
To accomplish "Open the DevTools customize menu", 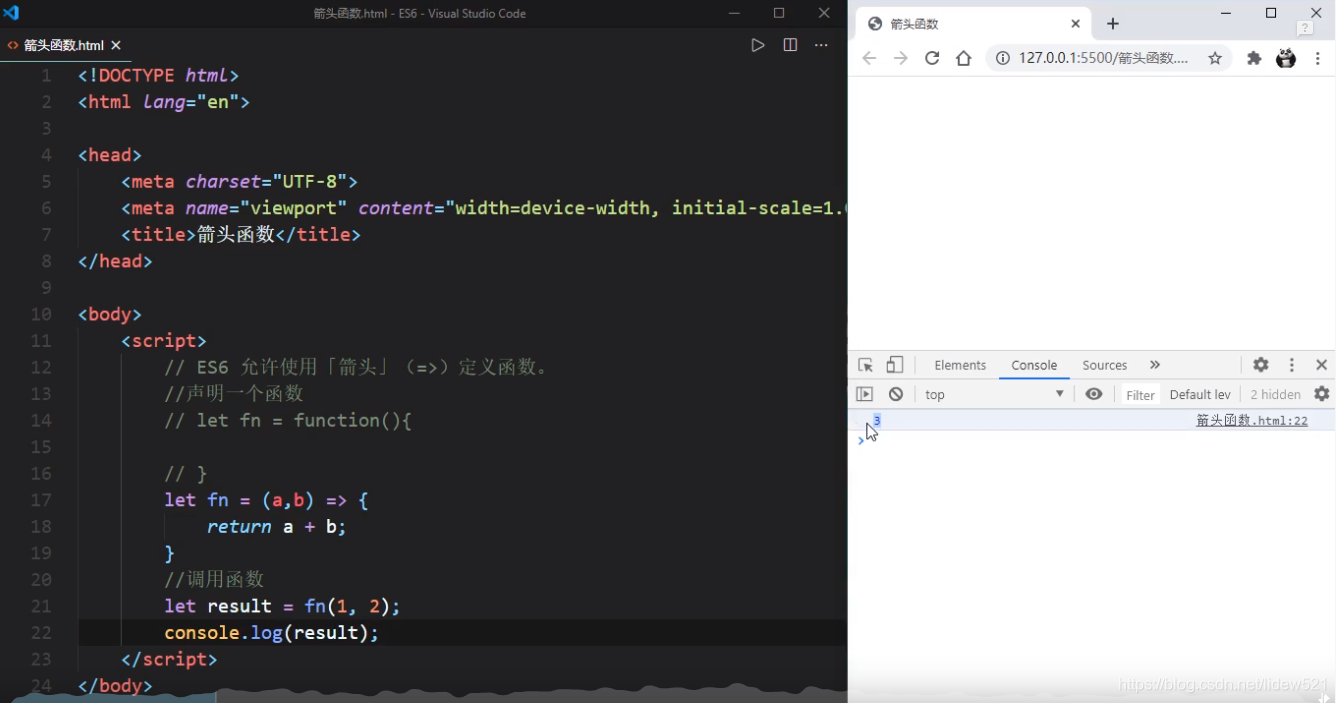I will coord(1292,365).
